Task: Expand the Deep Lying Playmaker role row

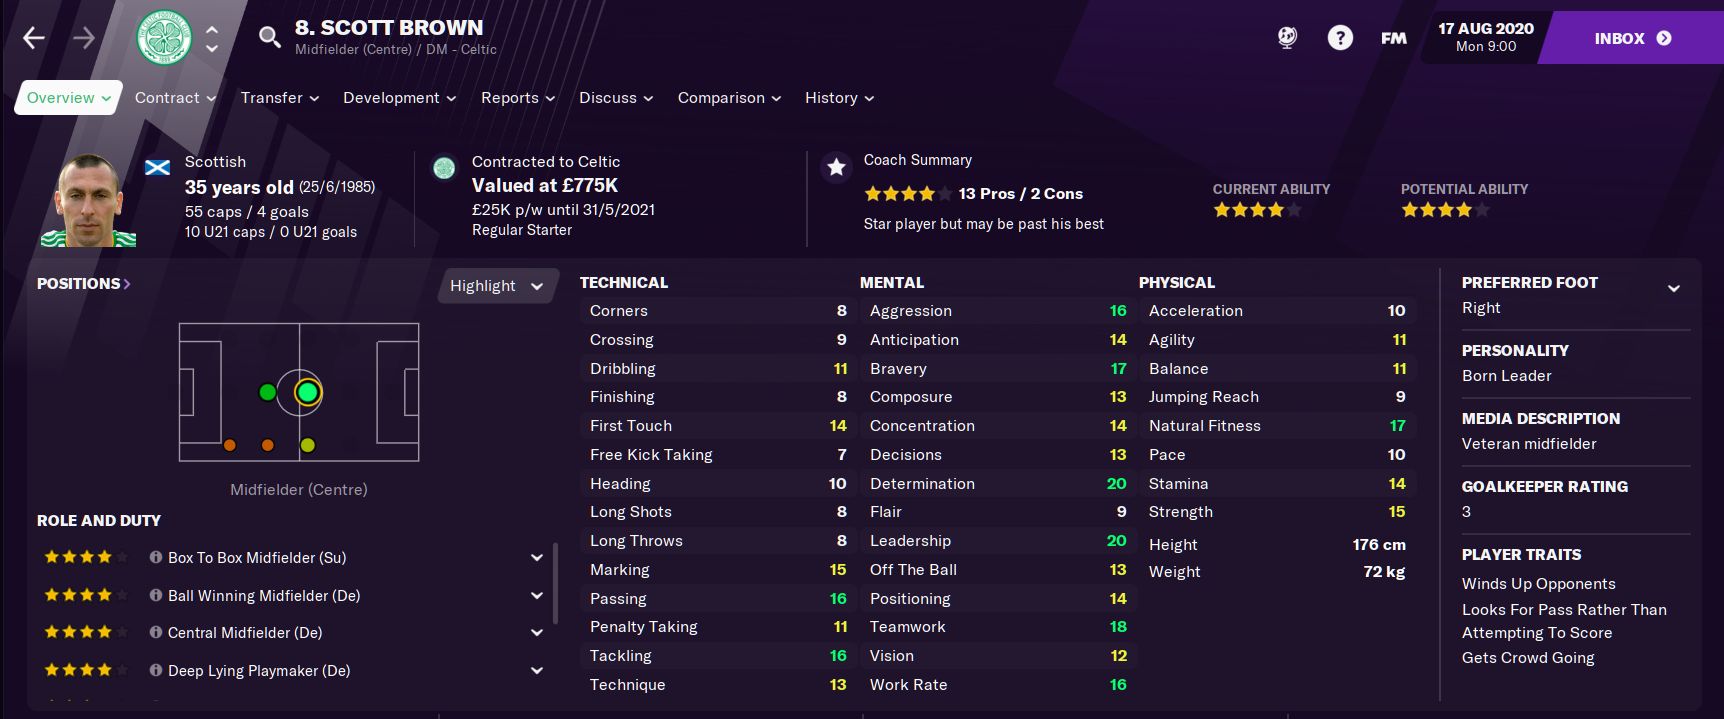Action: tap(537, 670)
